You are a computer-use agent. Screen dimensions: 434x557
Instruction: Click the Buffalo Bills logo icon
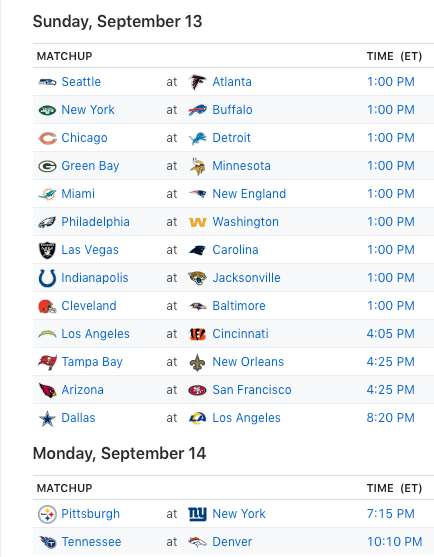[197, 110]
